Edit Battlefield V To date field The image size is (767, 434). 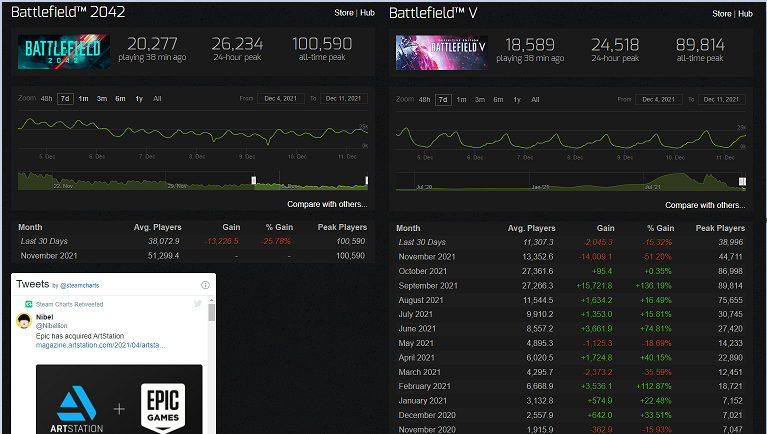point(722,99)
